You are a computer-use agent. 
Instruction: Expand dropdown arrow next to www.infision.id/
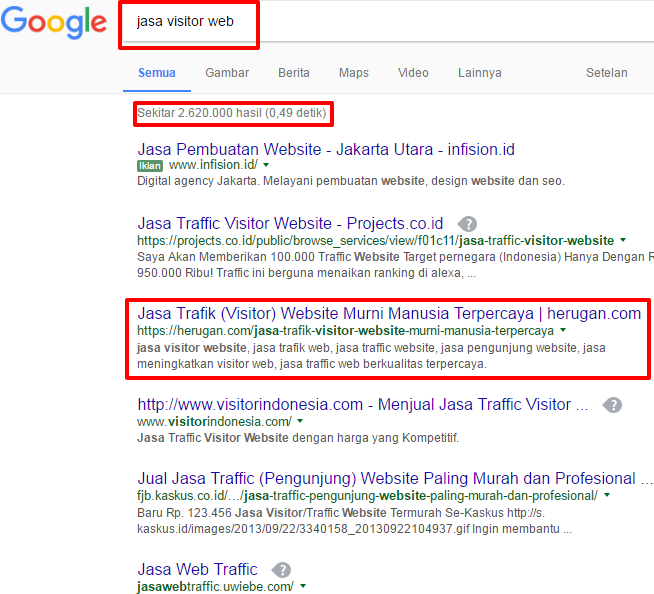pyautogui.click(x=266, y=165)
